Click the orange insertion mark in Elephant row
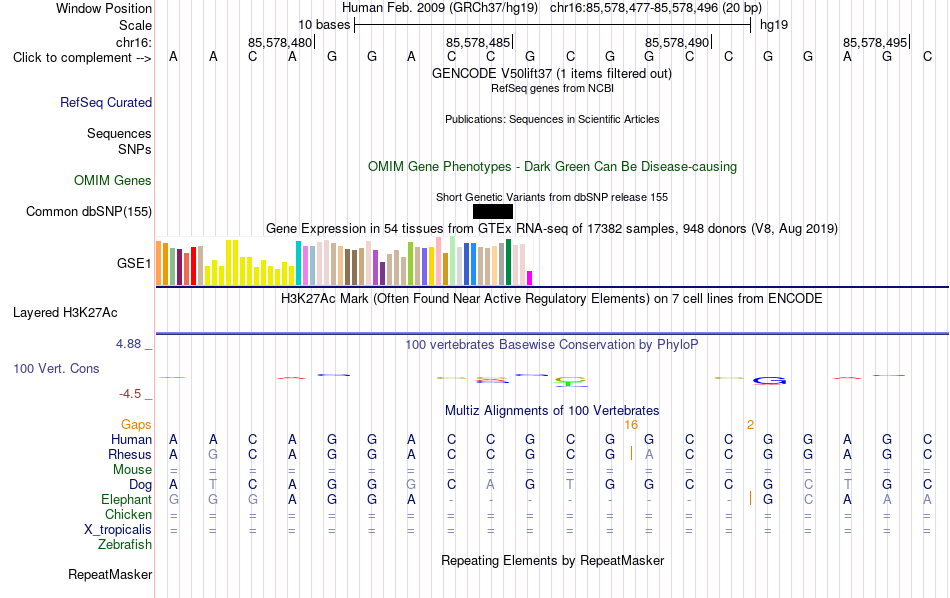The image size is (950, 598). (751, 498)
